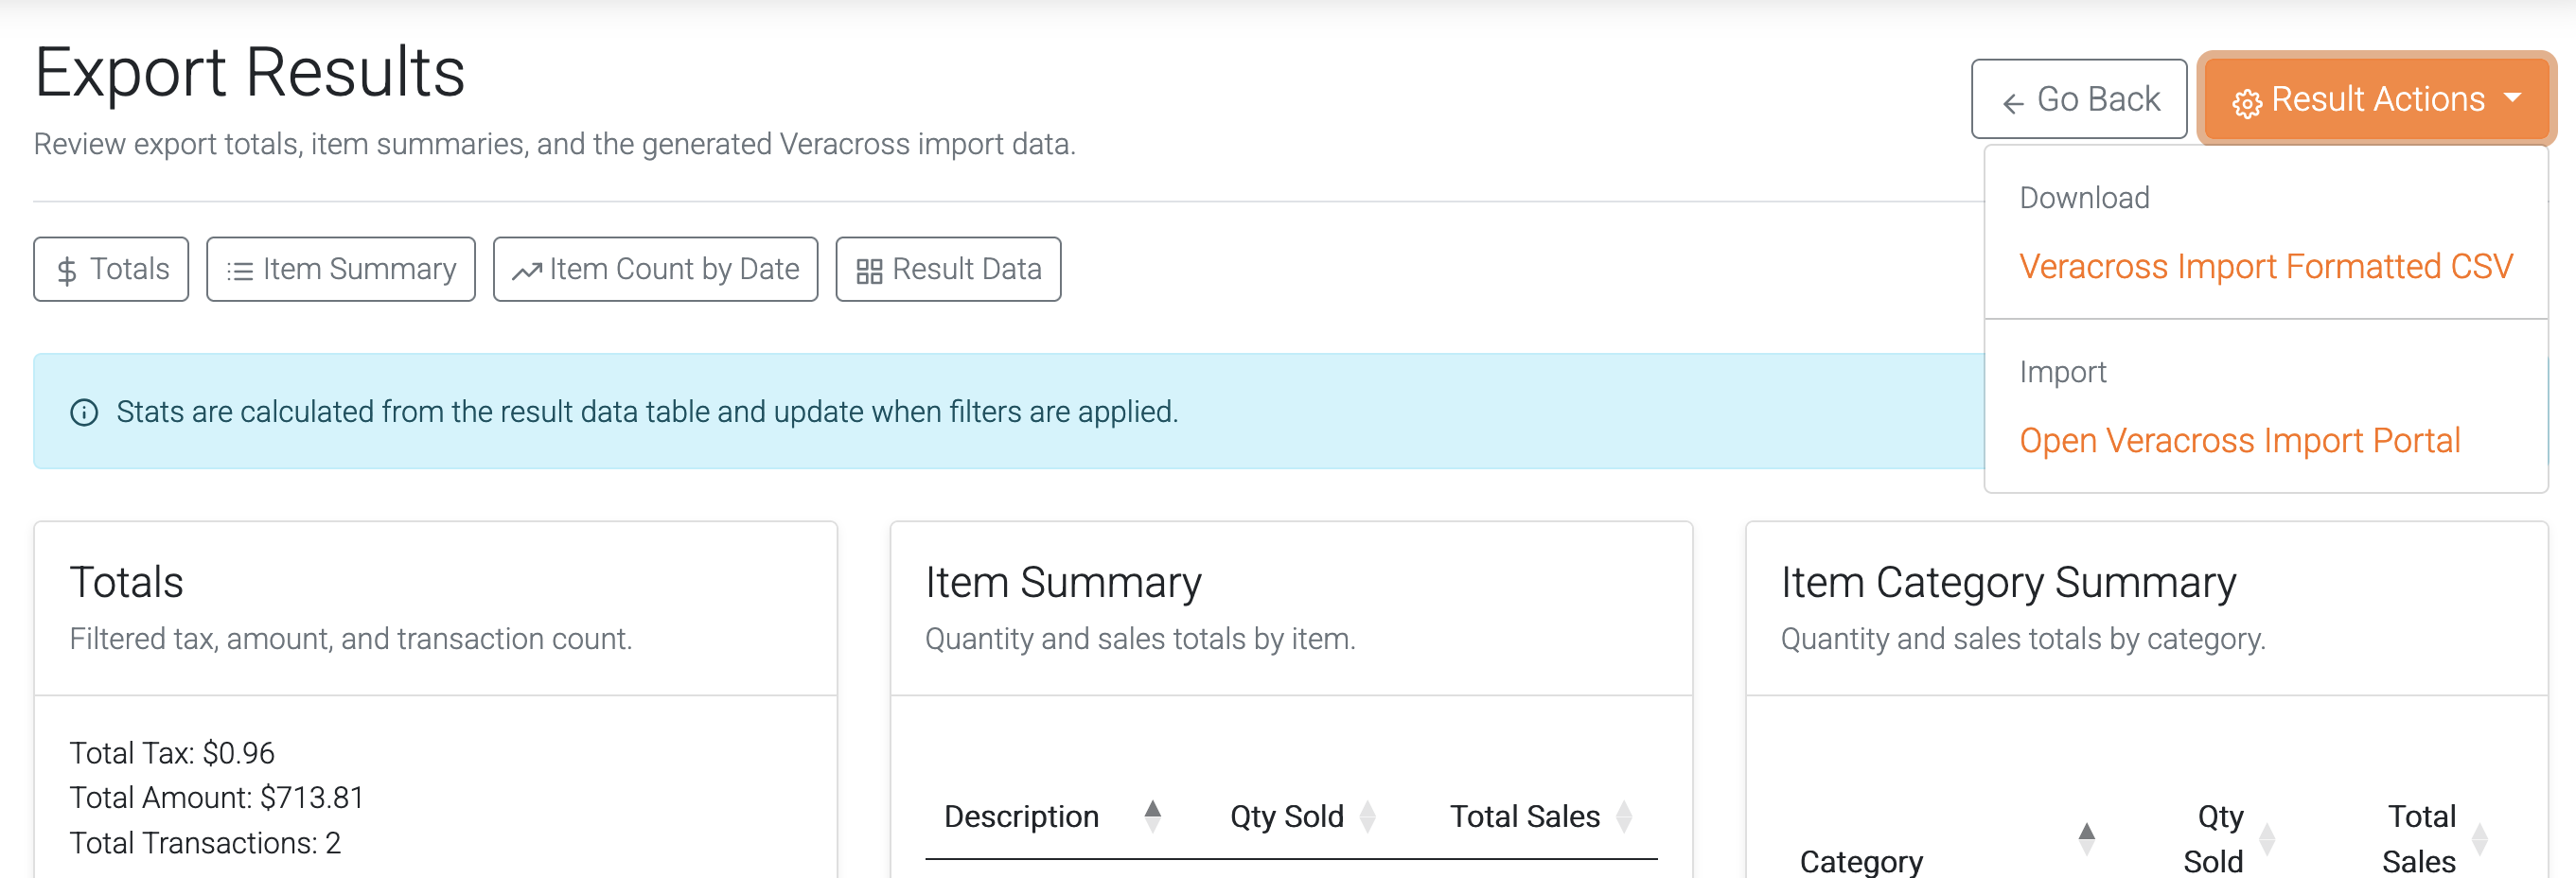Click the Download section header in menu
This screenshot has height=878, width=2576.
(2084, 197)
